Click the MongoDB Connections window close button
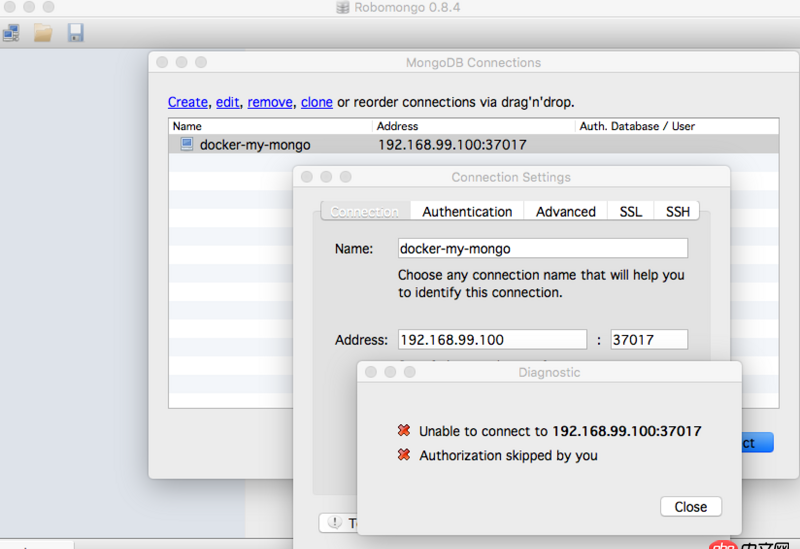Image resolution: width=800 pixels, height=549 pixels. click(x=162, y=62)
